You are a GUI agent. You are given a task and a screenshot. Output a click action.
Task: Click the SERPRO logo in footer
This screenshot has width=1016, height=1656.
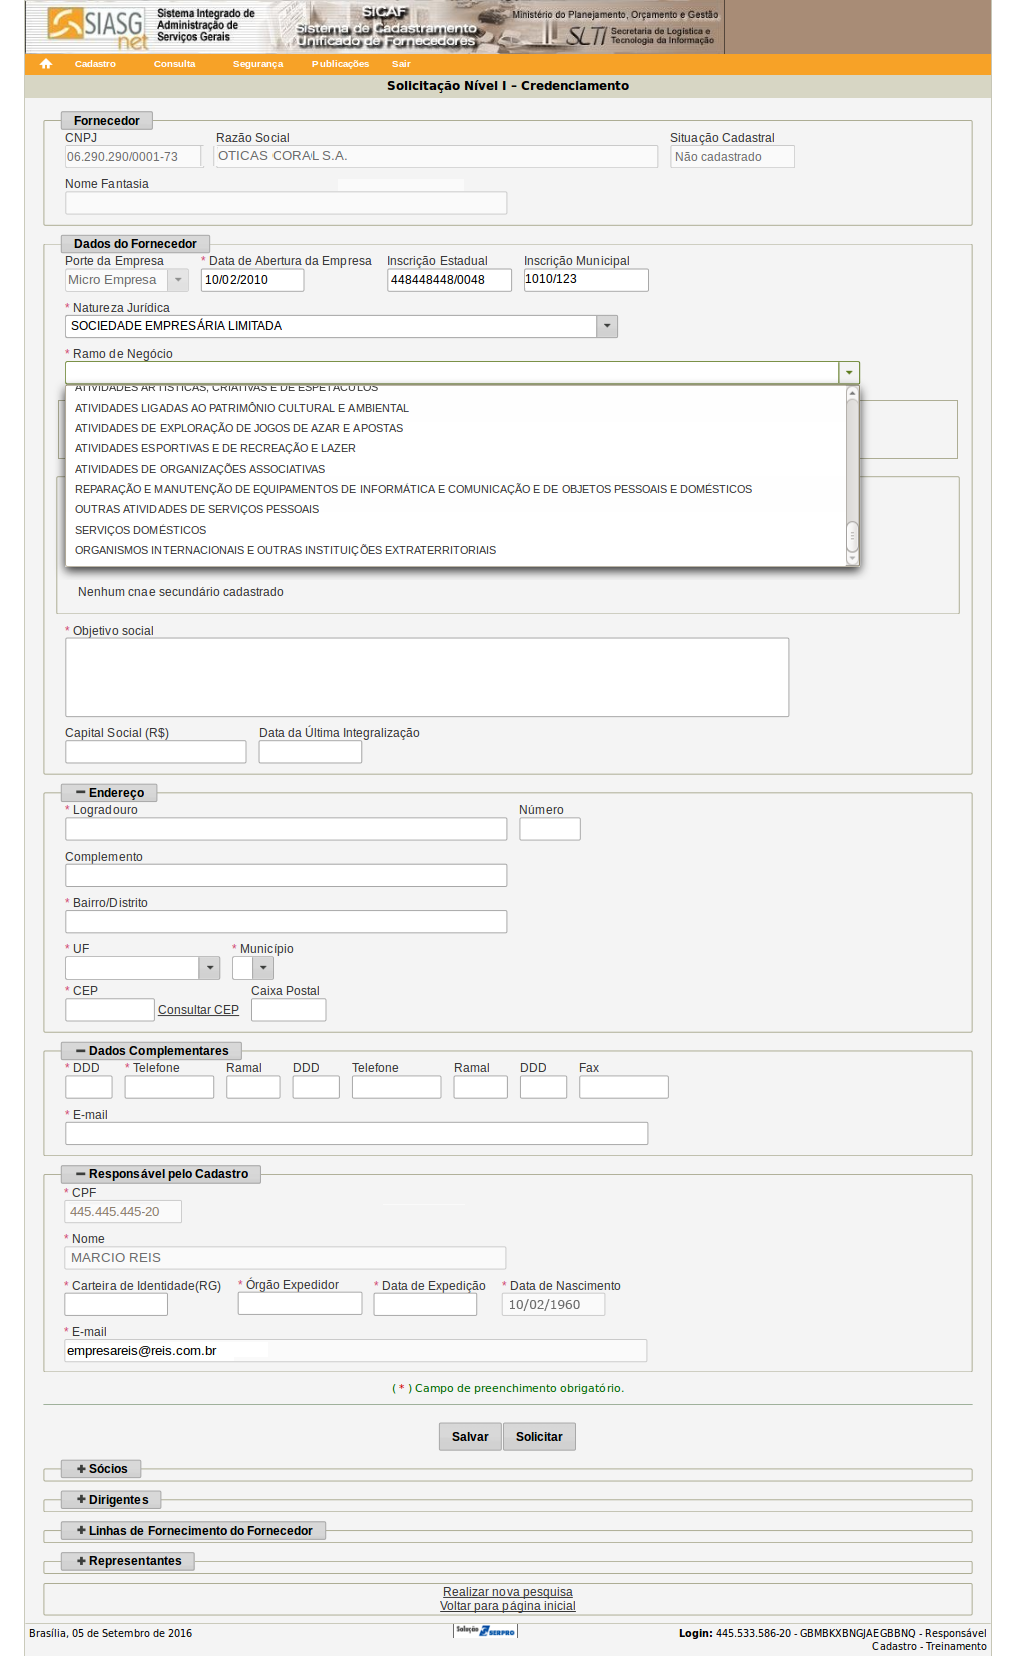[485, 1631]
